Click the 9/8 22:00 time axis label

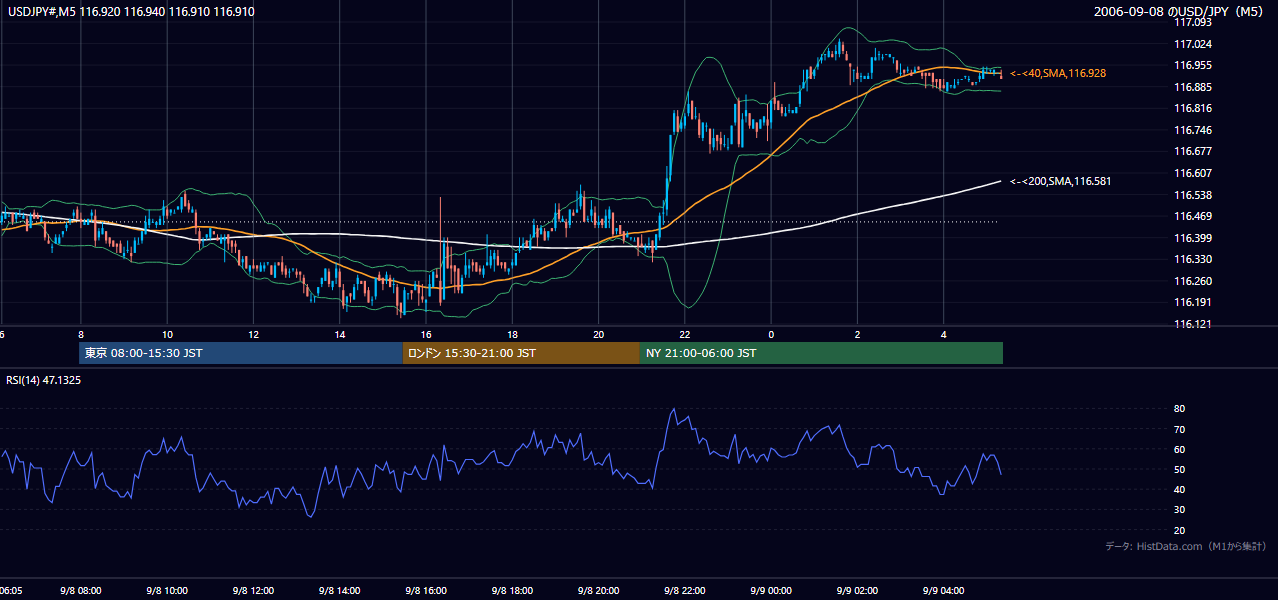685,590
